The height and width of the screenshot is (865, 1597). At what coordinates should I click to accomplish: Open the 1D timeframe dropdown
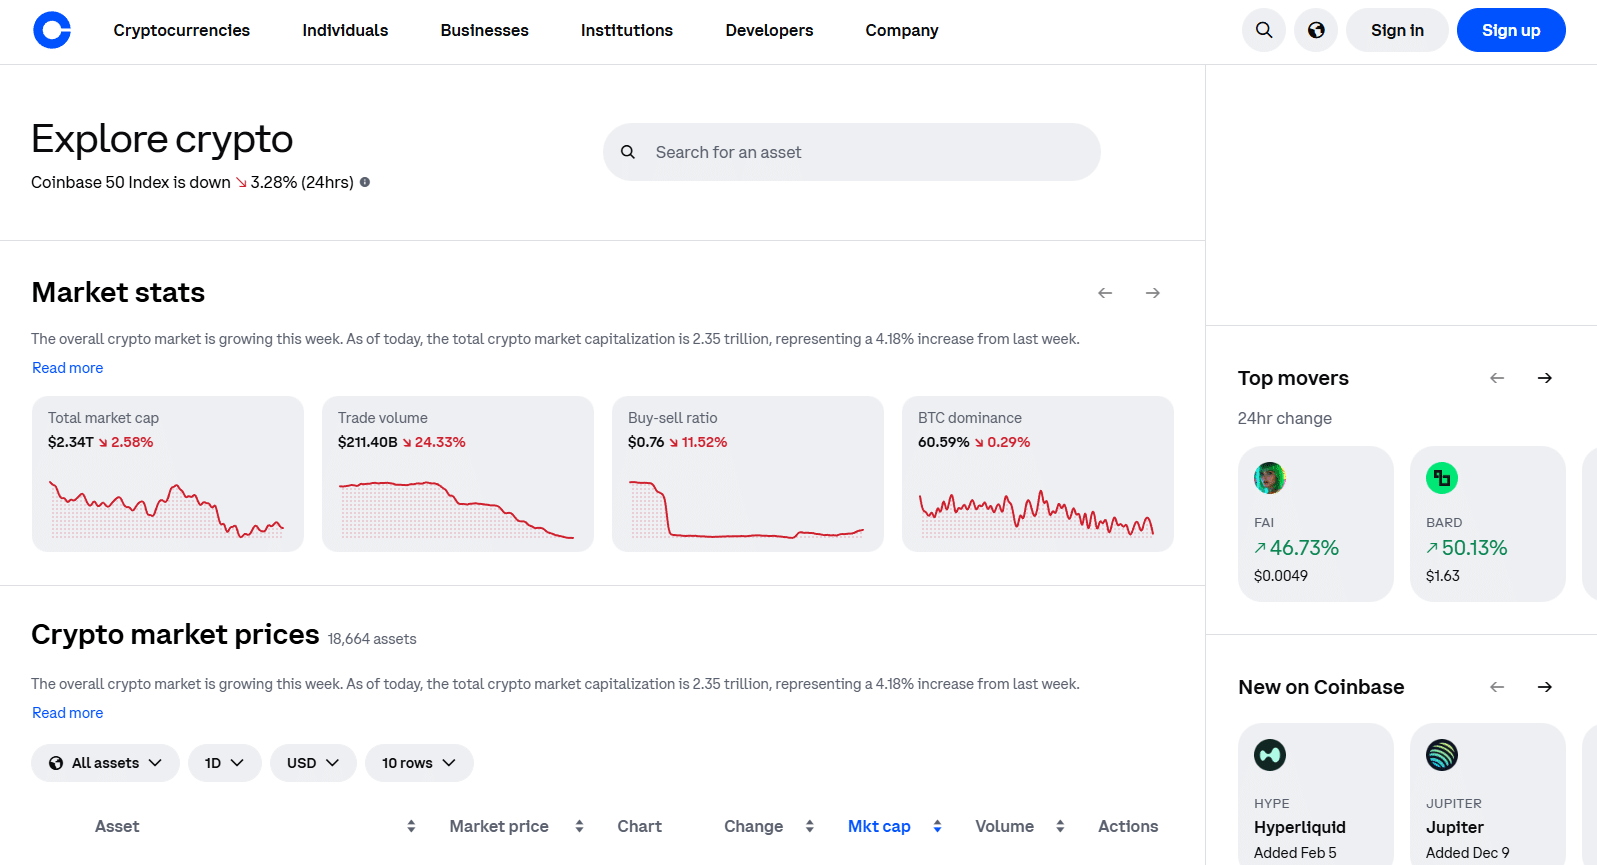[x=225, y=763]
